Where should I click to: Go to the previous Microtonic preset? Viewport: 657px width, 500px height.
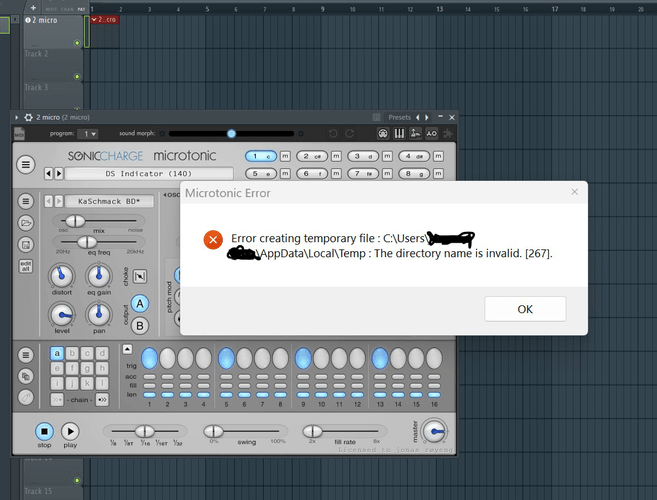[x=49, y=174]
